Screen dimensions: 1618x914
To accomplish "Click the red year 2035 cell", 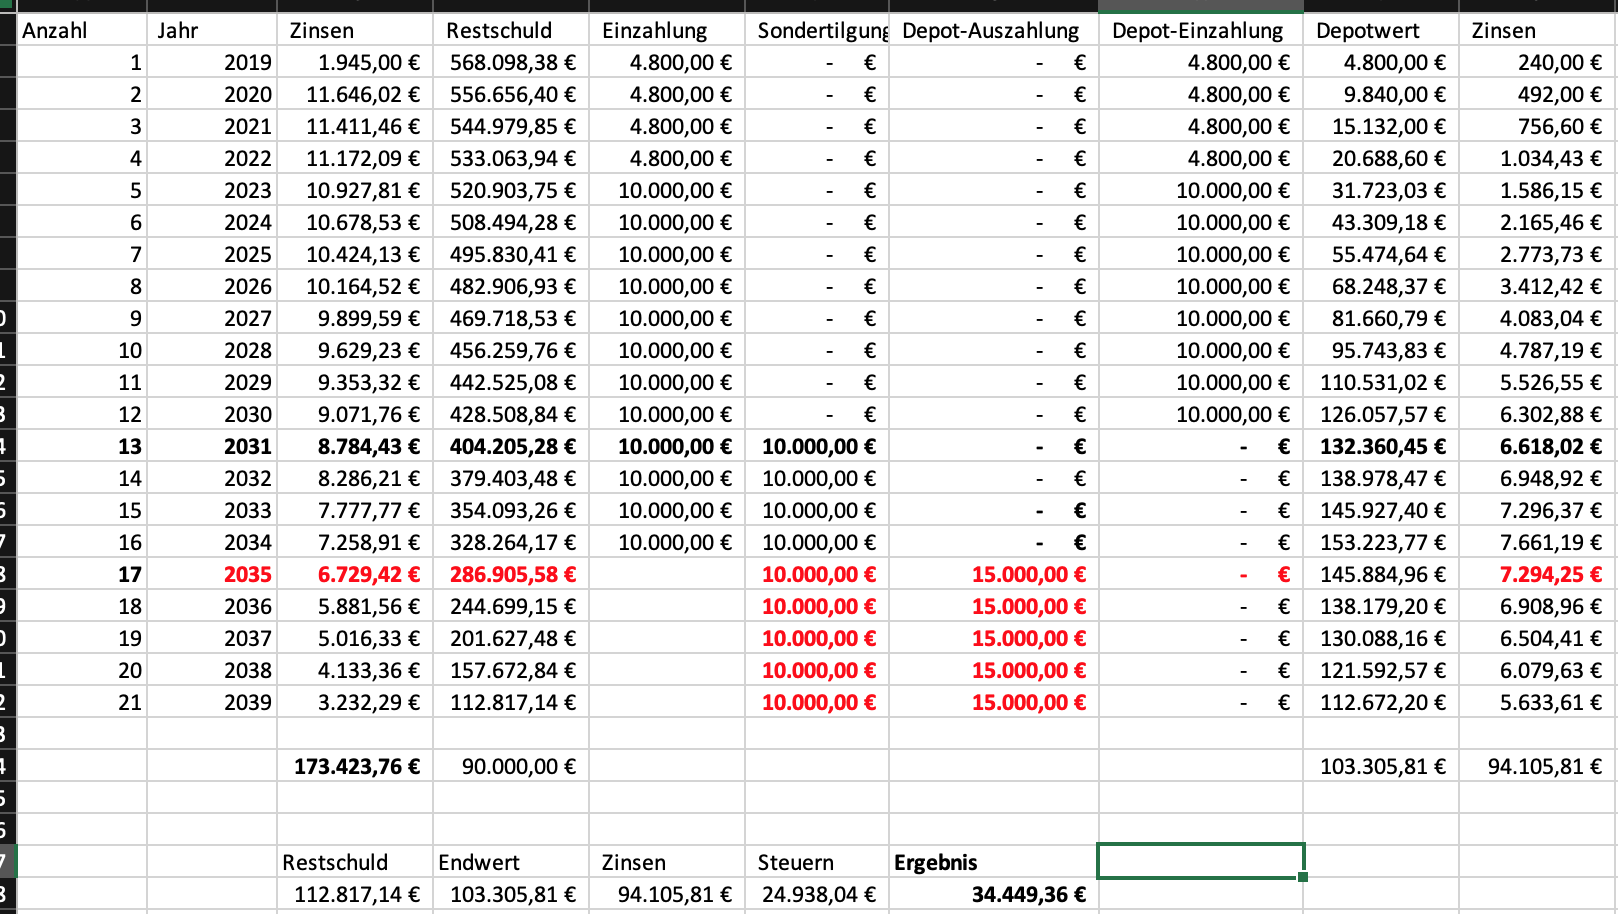I will (x=212, y=574).
